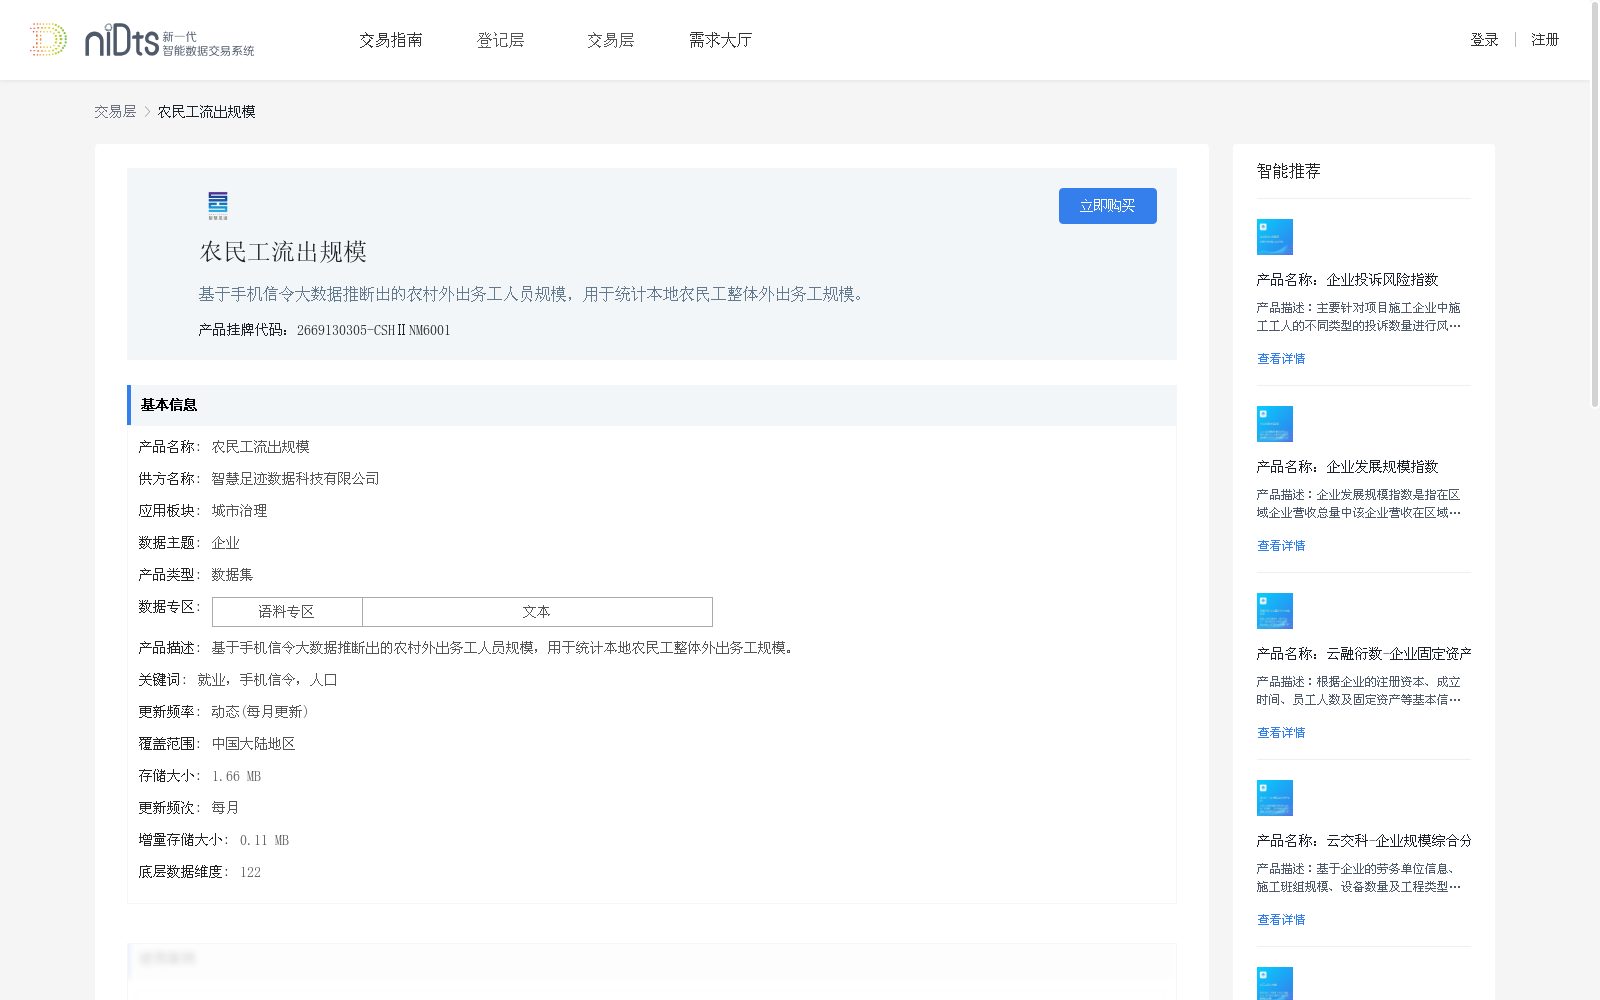Click the 企业投诉风险指数 product thumbnail
This screenshot has width=1600, height=1000.
click(x=1275, y=237)
